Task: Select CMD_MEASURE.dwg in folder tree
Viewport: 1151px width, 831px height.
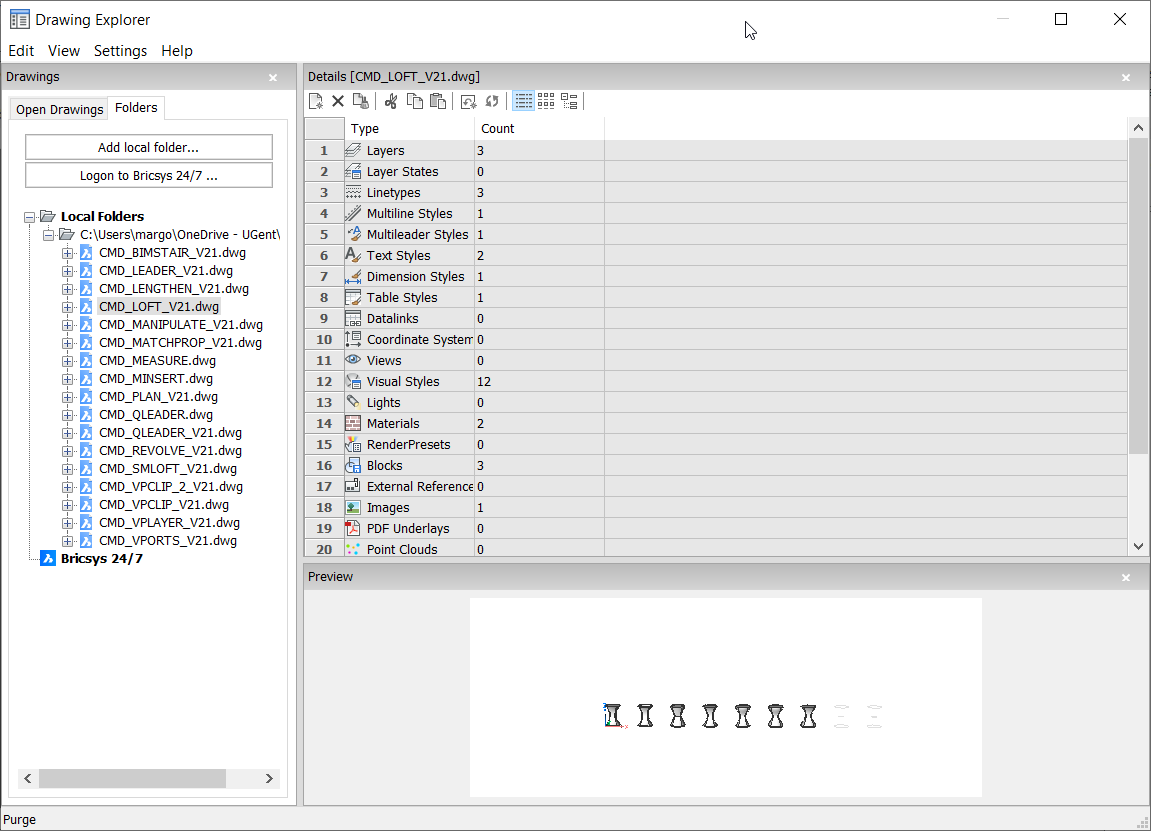Action: tap(157, 361)
